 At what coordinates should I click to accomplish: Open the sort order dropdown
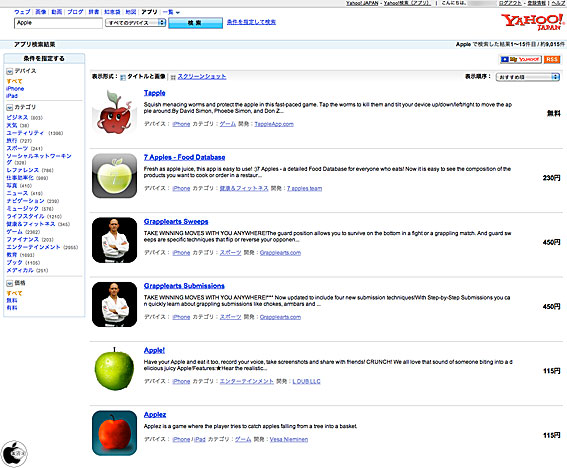tap(528, 77)
